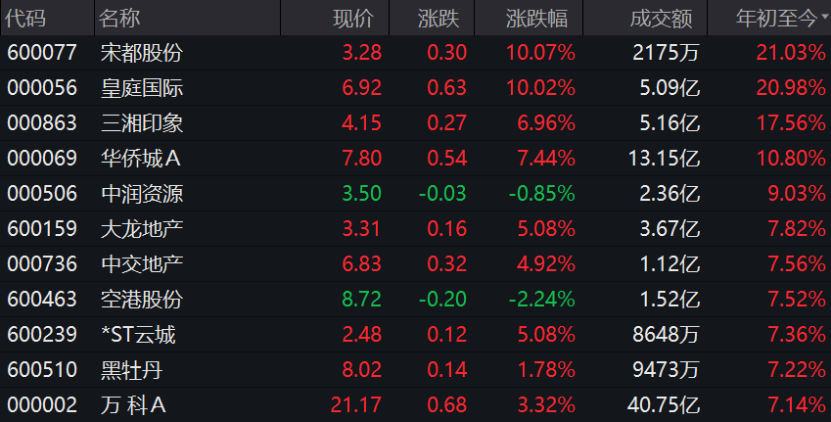Click stock code 600077
Image resolution: width=831 pixels, height=422 pixels.
pos(42,53)
